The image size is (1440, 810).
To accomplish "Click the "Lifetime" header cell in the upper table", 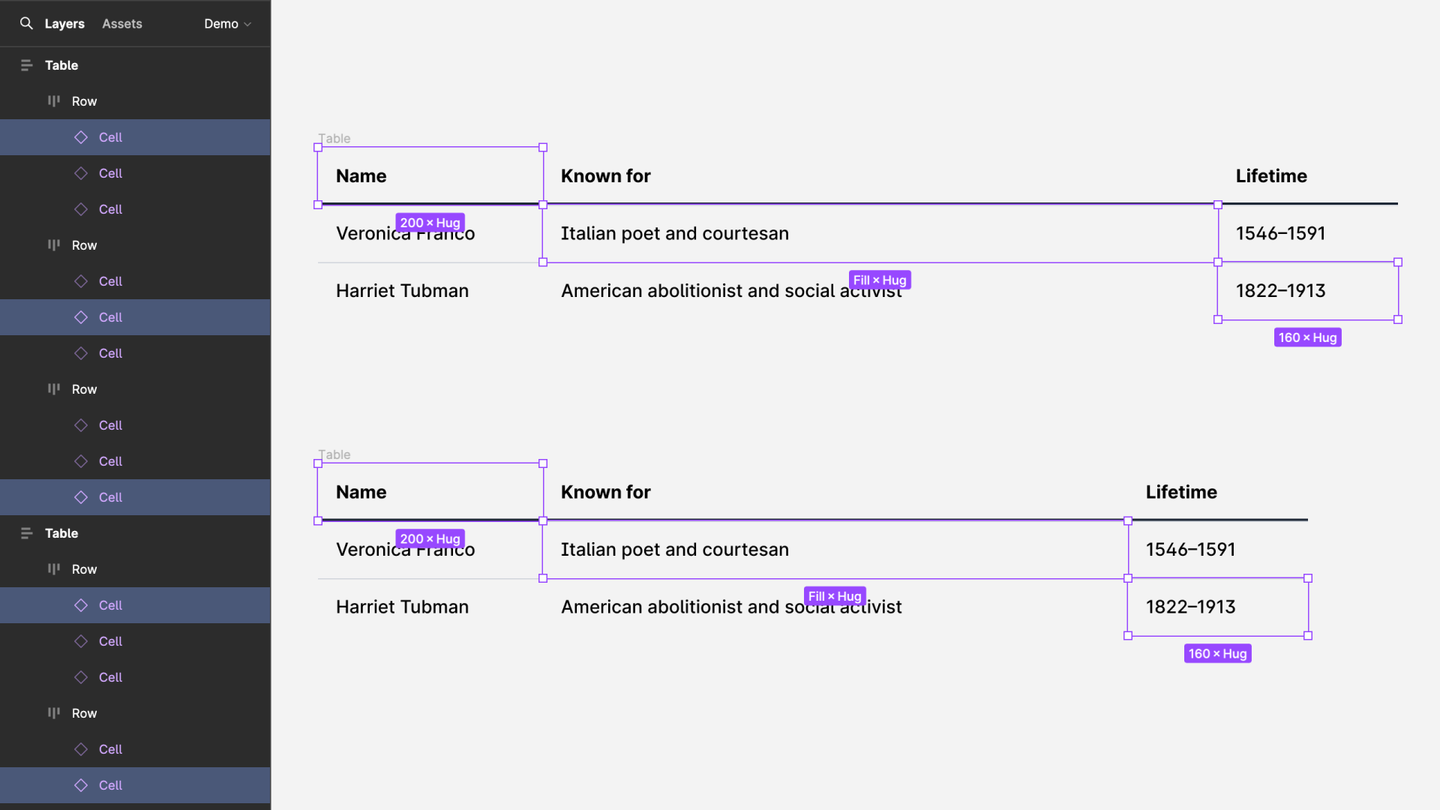I will tap(1271, 176).
